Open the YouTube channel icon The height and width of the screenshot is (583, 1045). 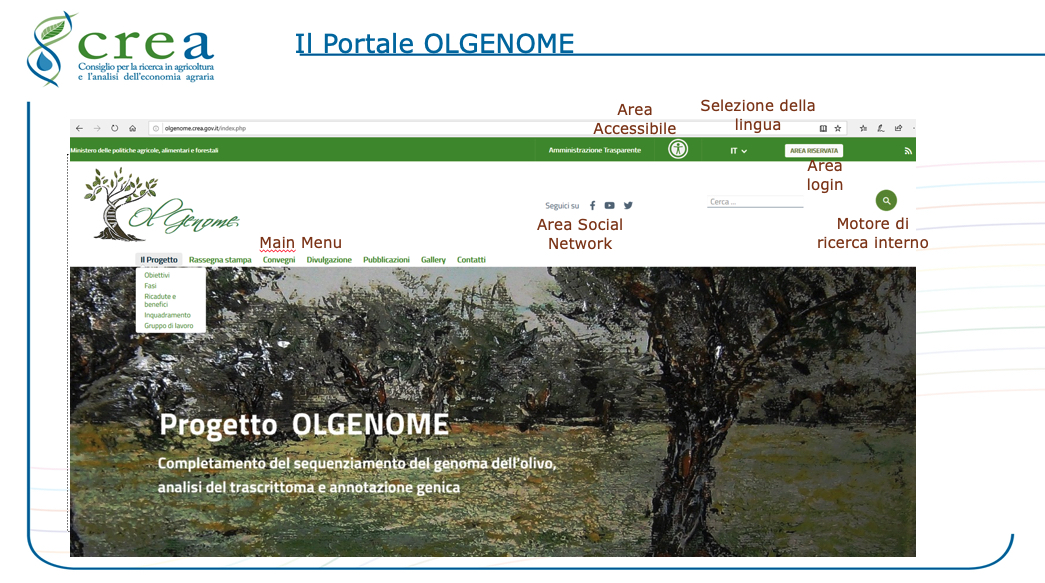point(610,206)
